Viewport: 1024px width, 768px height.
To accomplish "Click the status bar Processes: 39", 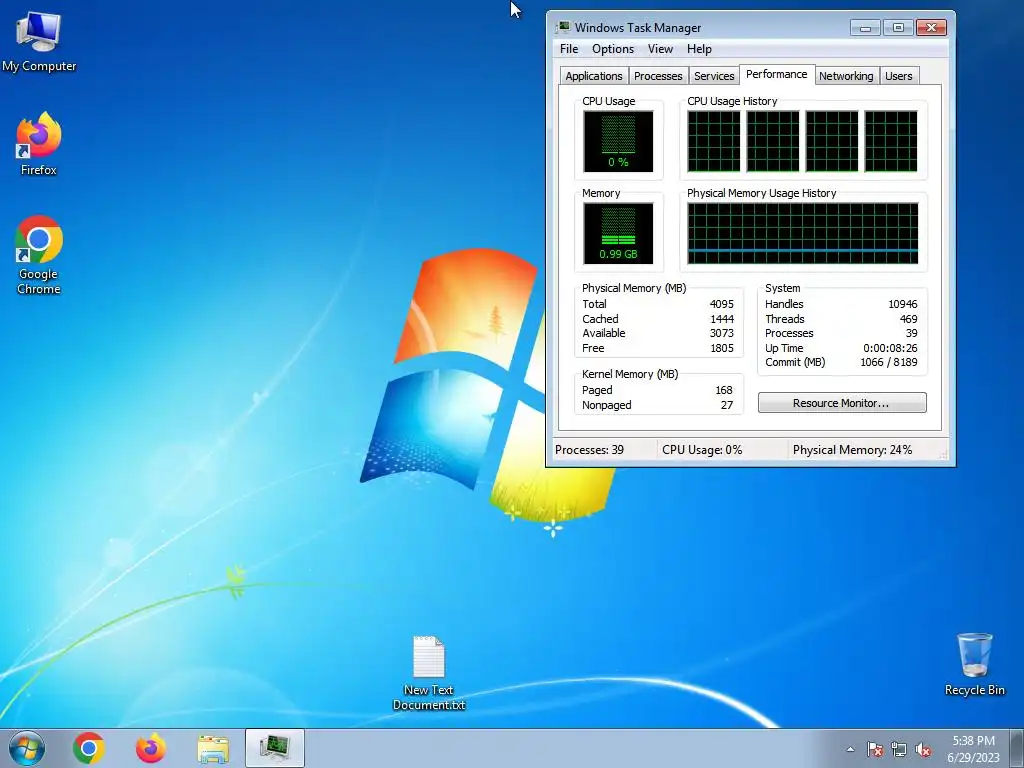I will [x=589, y=450].
